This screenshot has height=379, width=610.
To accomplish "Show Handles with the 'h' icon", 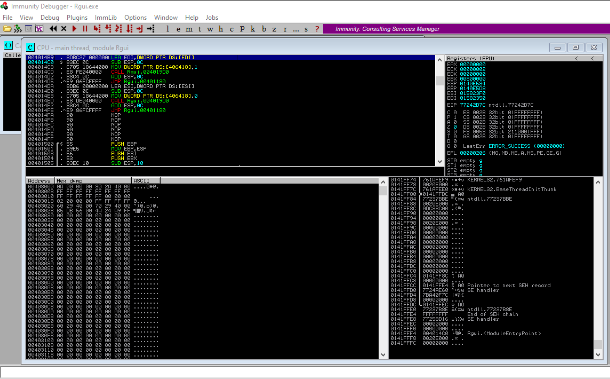I will click(x=221, y=29).
